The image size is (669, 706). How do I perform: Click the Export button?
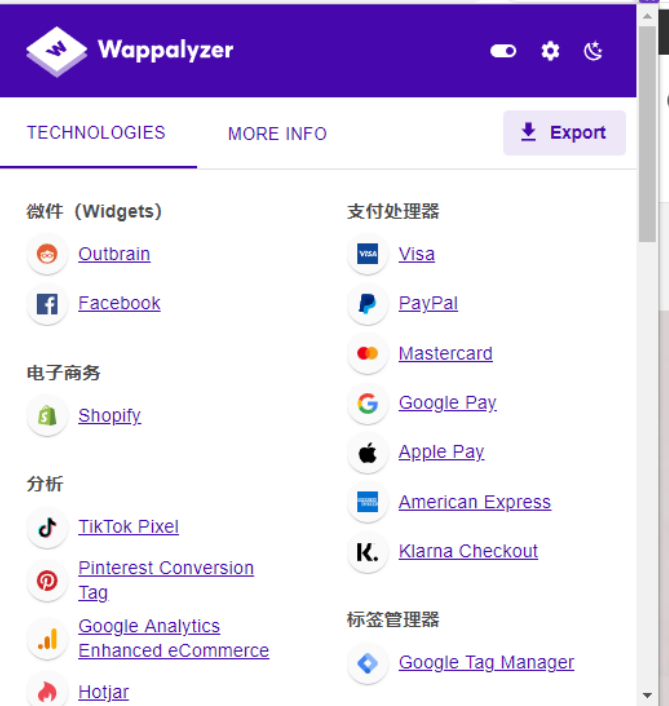[x=564, y=133]
